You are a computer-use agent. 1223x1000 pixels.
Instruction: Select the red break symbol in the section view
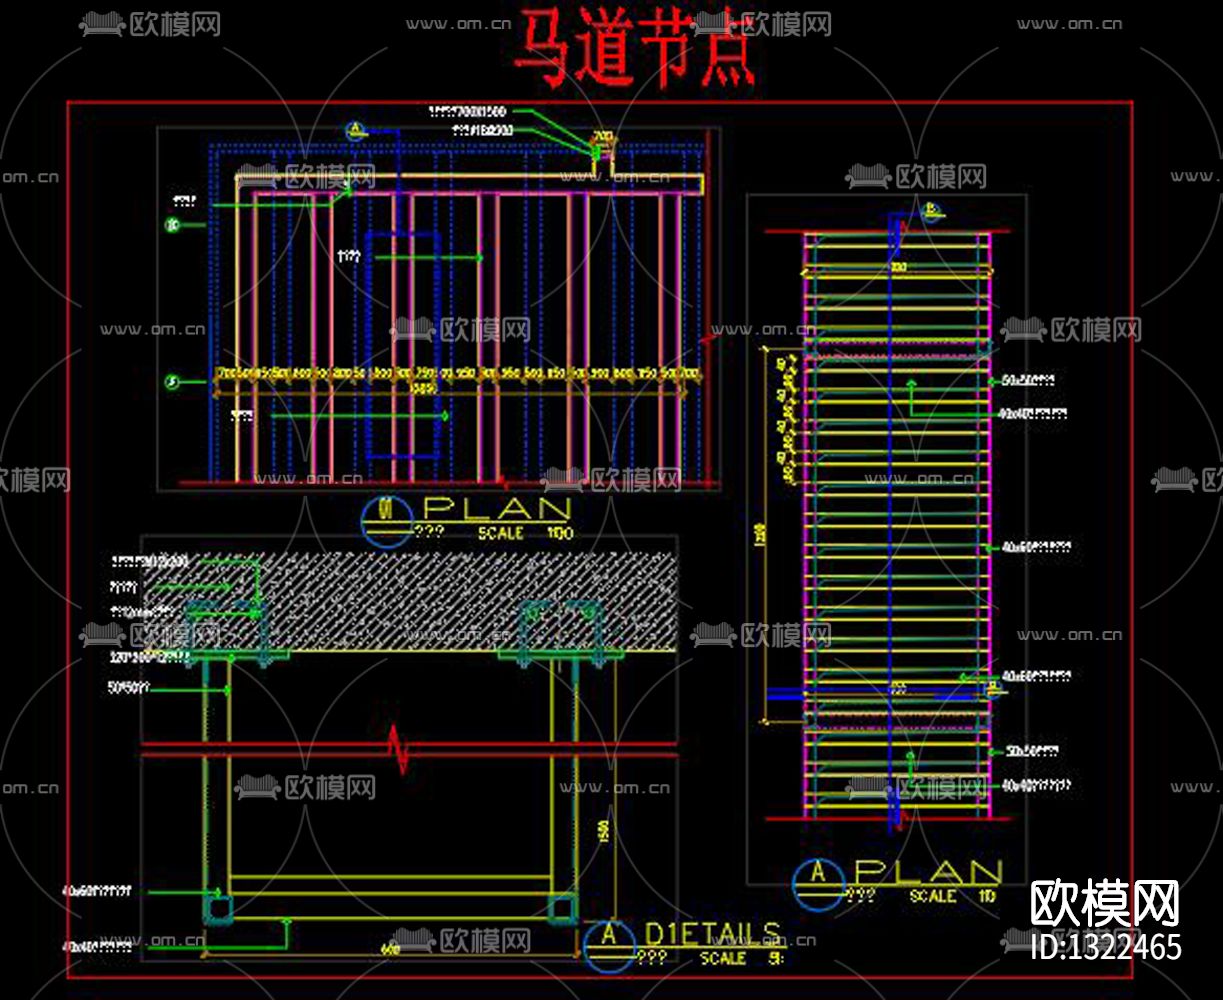pyautogui.click(x=400, y=750)
